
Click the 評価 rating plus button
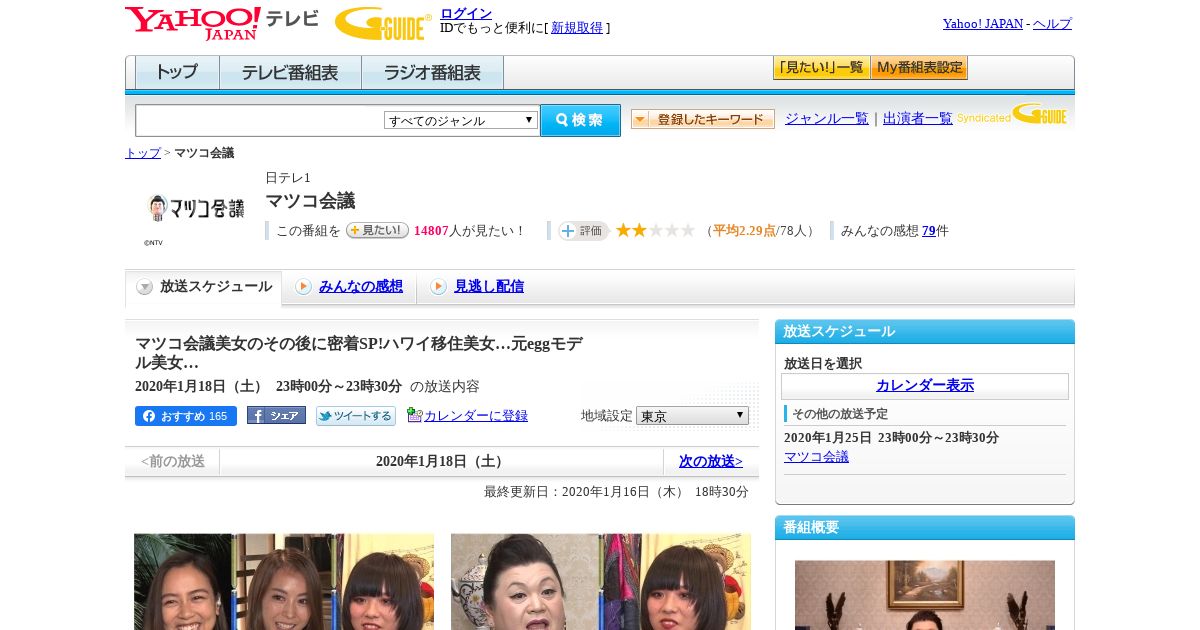583,231
